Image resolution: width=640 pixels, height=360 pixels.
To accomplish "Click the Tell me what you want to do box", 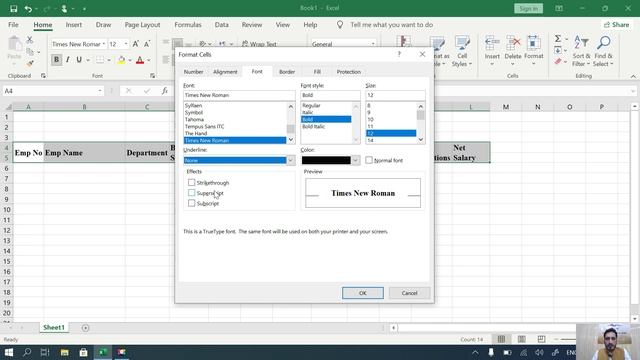I will 391,25.
